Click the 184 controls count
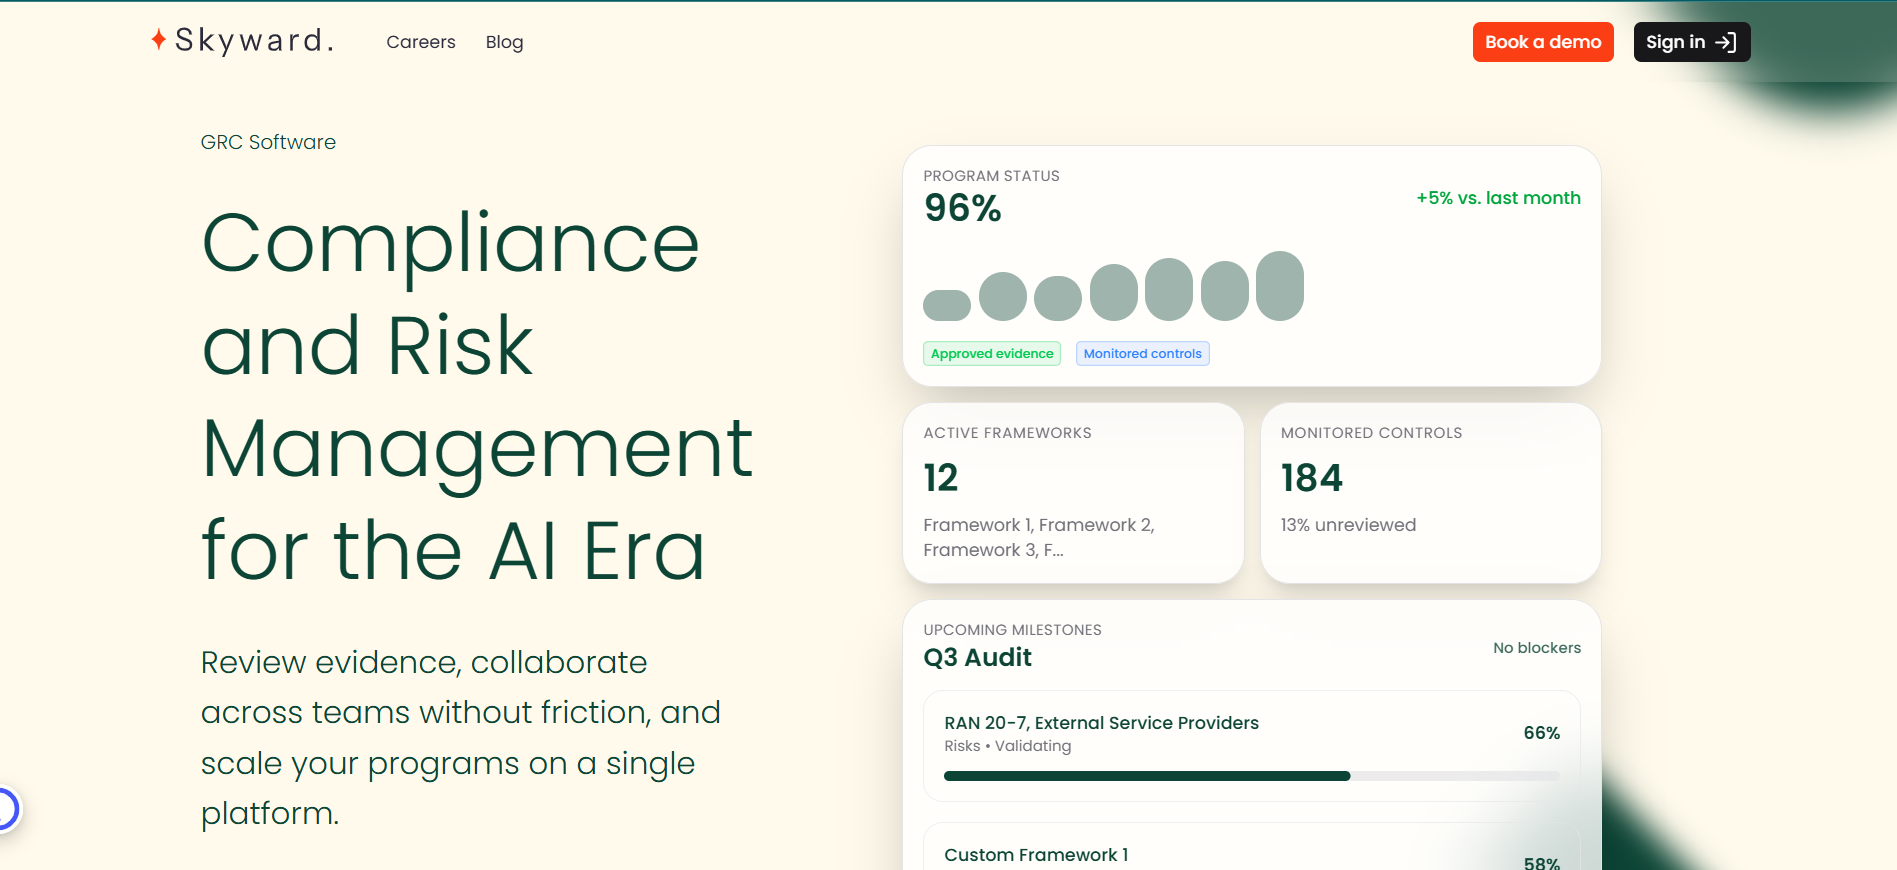This screenshot has width=1897, height=870. click(1312, 478)
